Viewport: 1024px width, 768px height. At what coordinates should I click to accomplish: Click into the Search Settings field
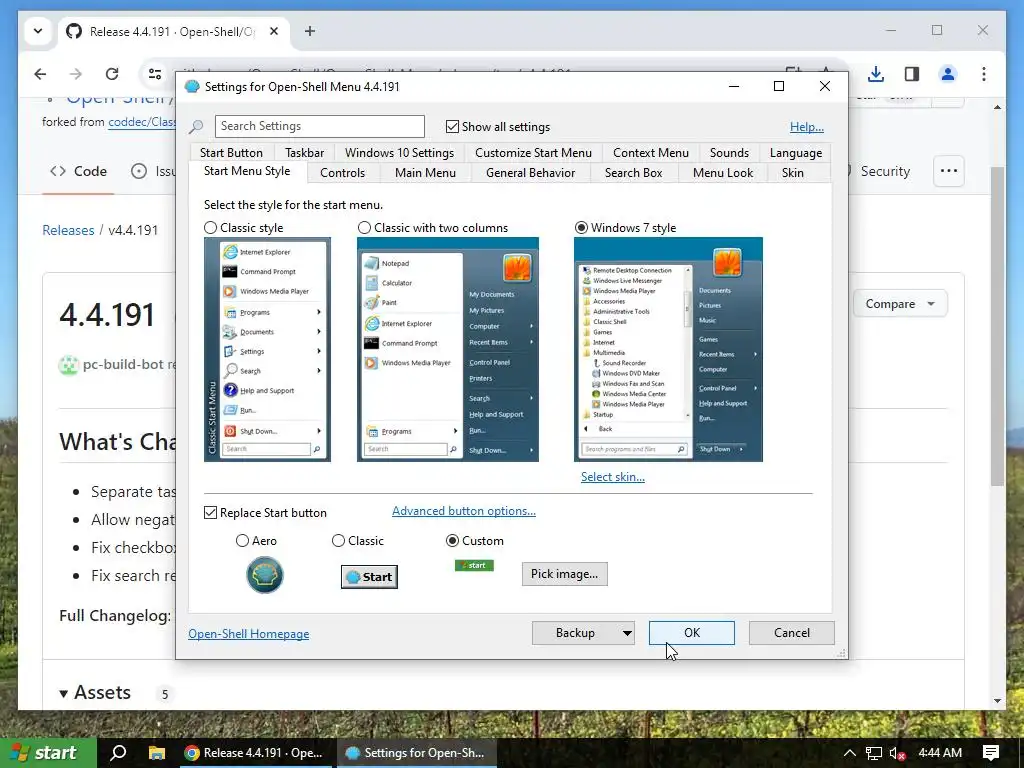pyautogui.click(x=319, y=126)
